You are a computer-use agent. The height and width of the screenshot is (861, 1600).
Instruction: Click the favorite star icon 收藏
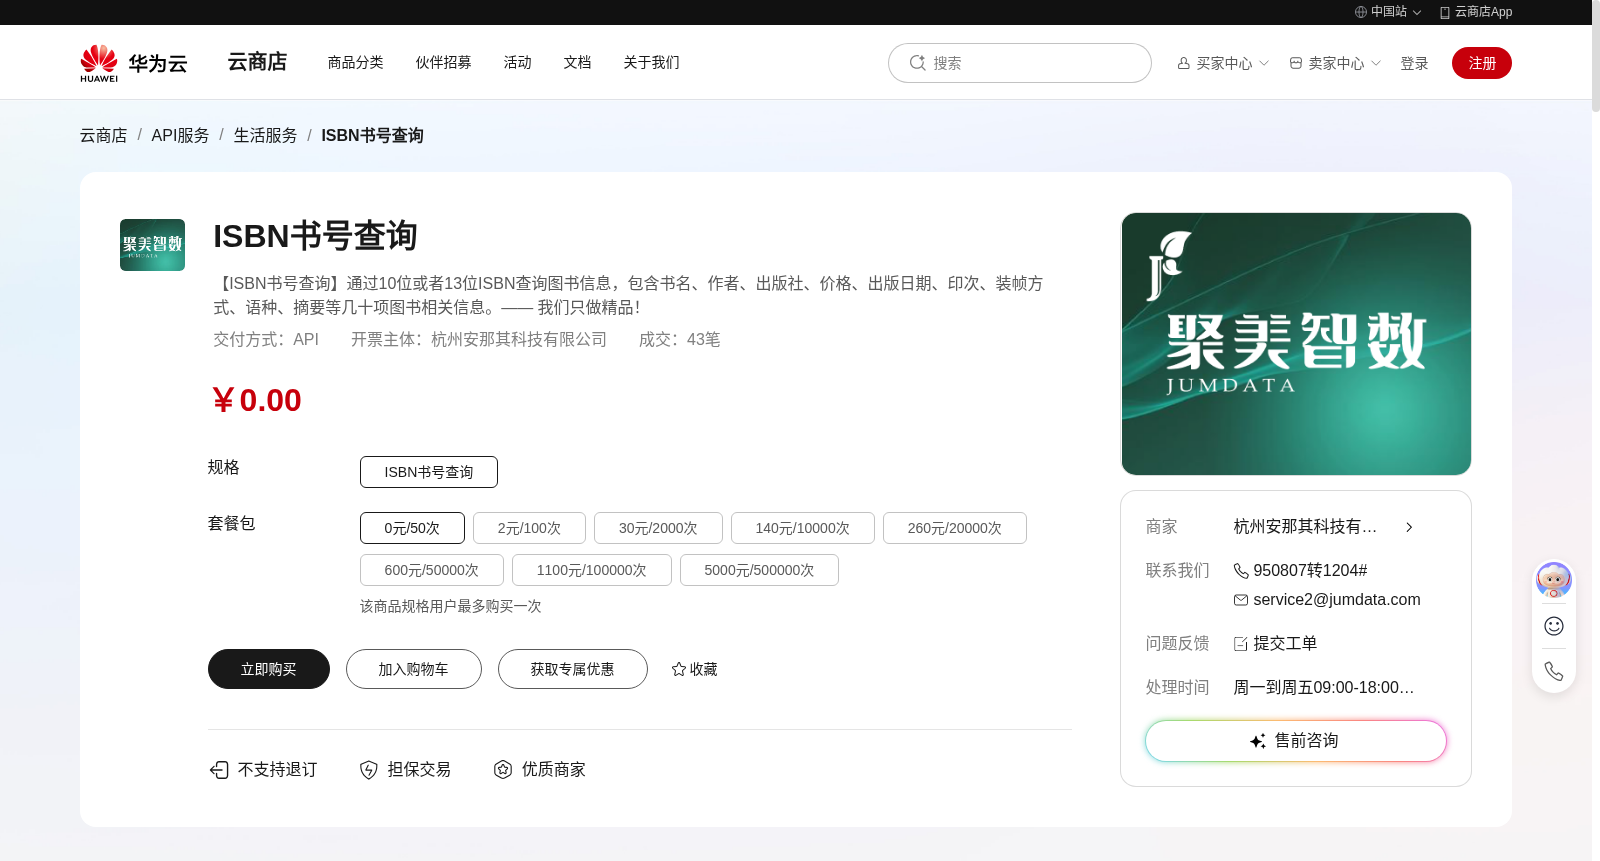point(679,669)
